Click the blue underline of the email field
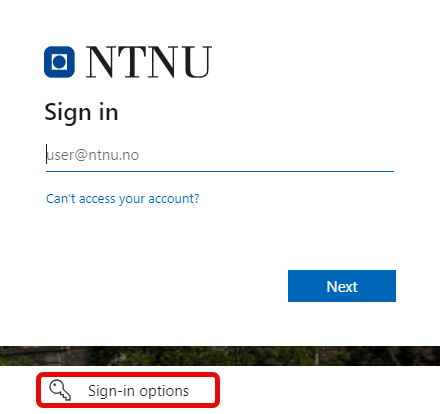The height and width of the screenshot is (414, 440). [x=220, y=171]
